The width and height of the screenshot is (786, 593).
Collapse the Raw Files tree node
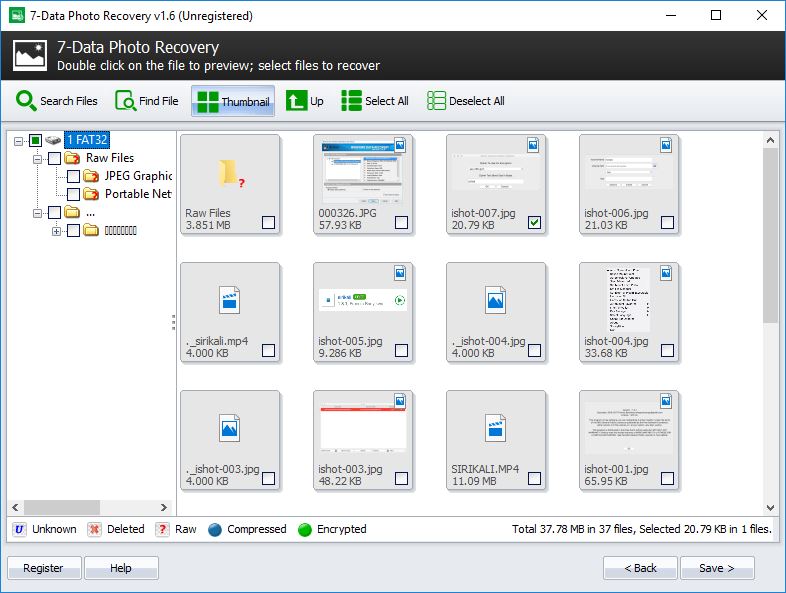tap(38, 159)
